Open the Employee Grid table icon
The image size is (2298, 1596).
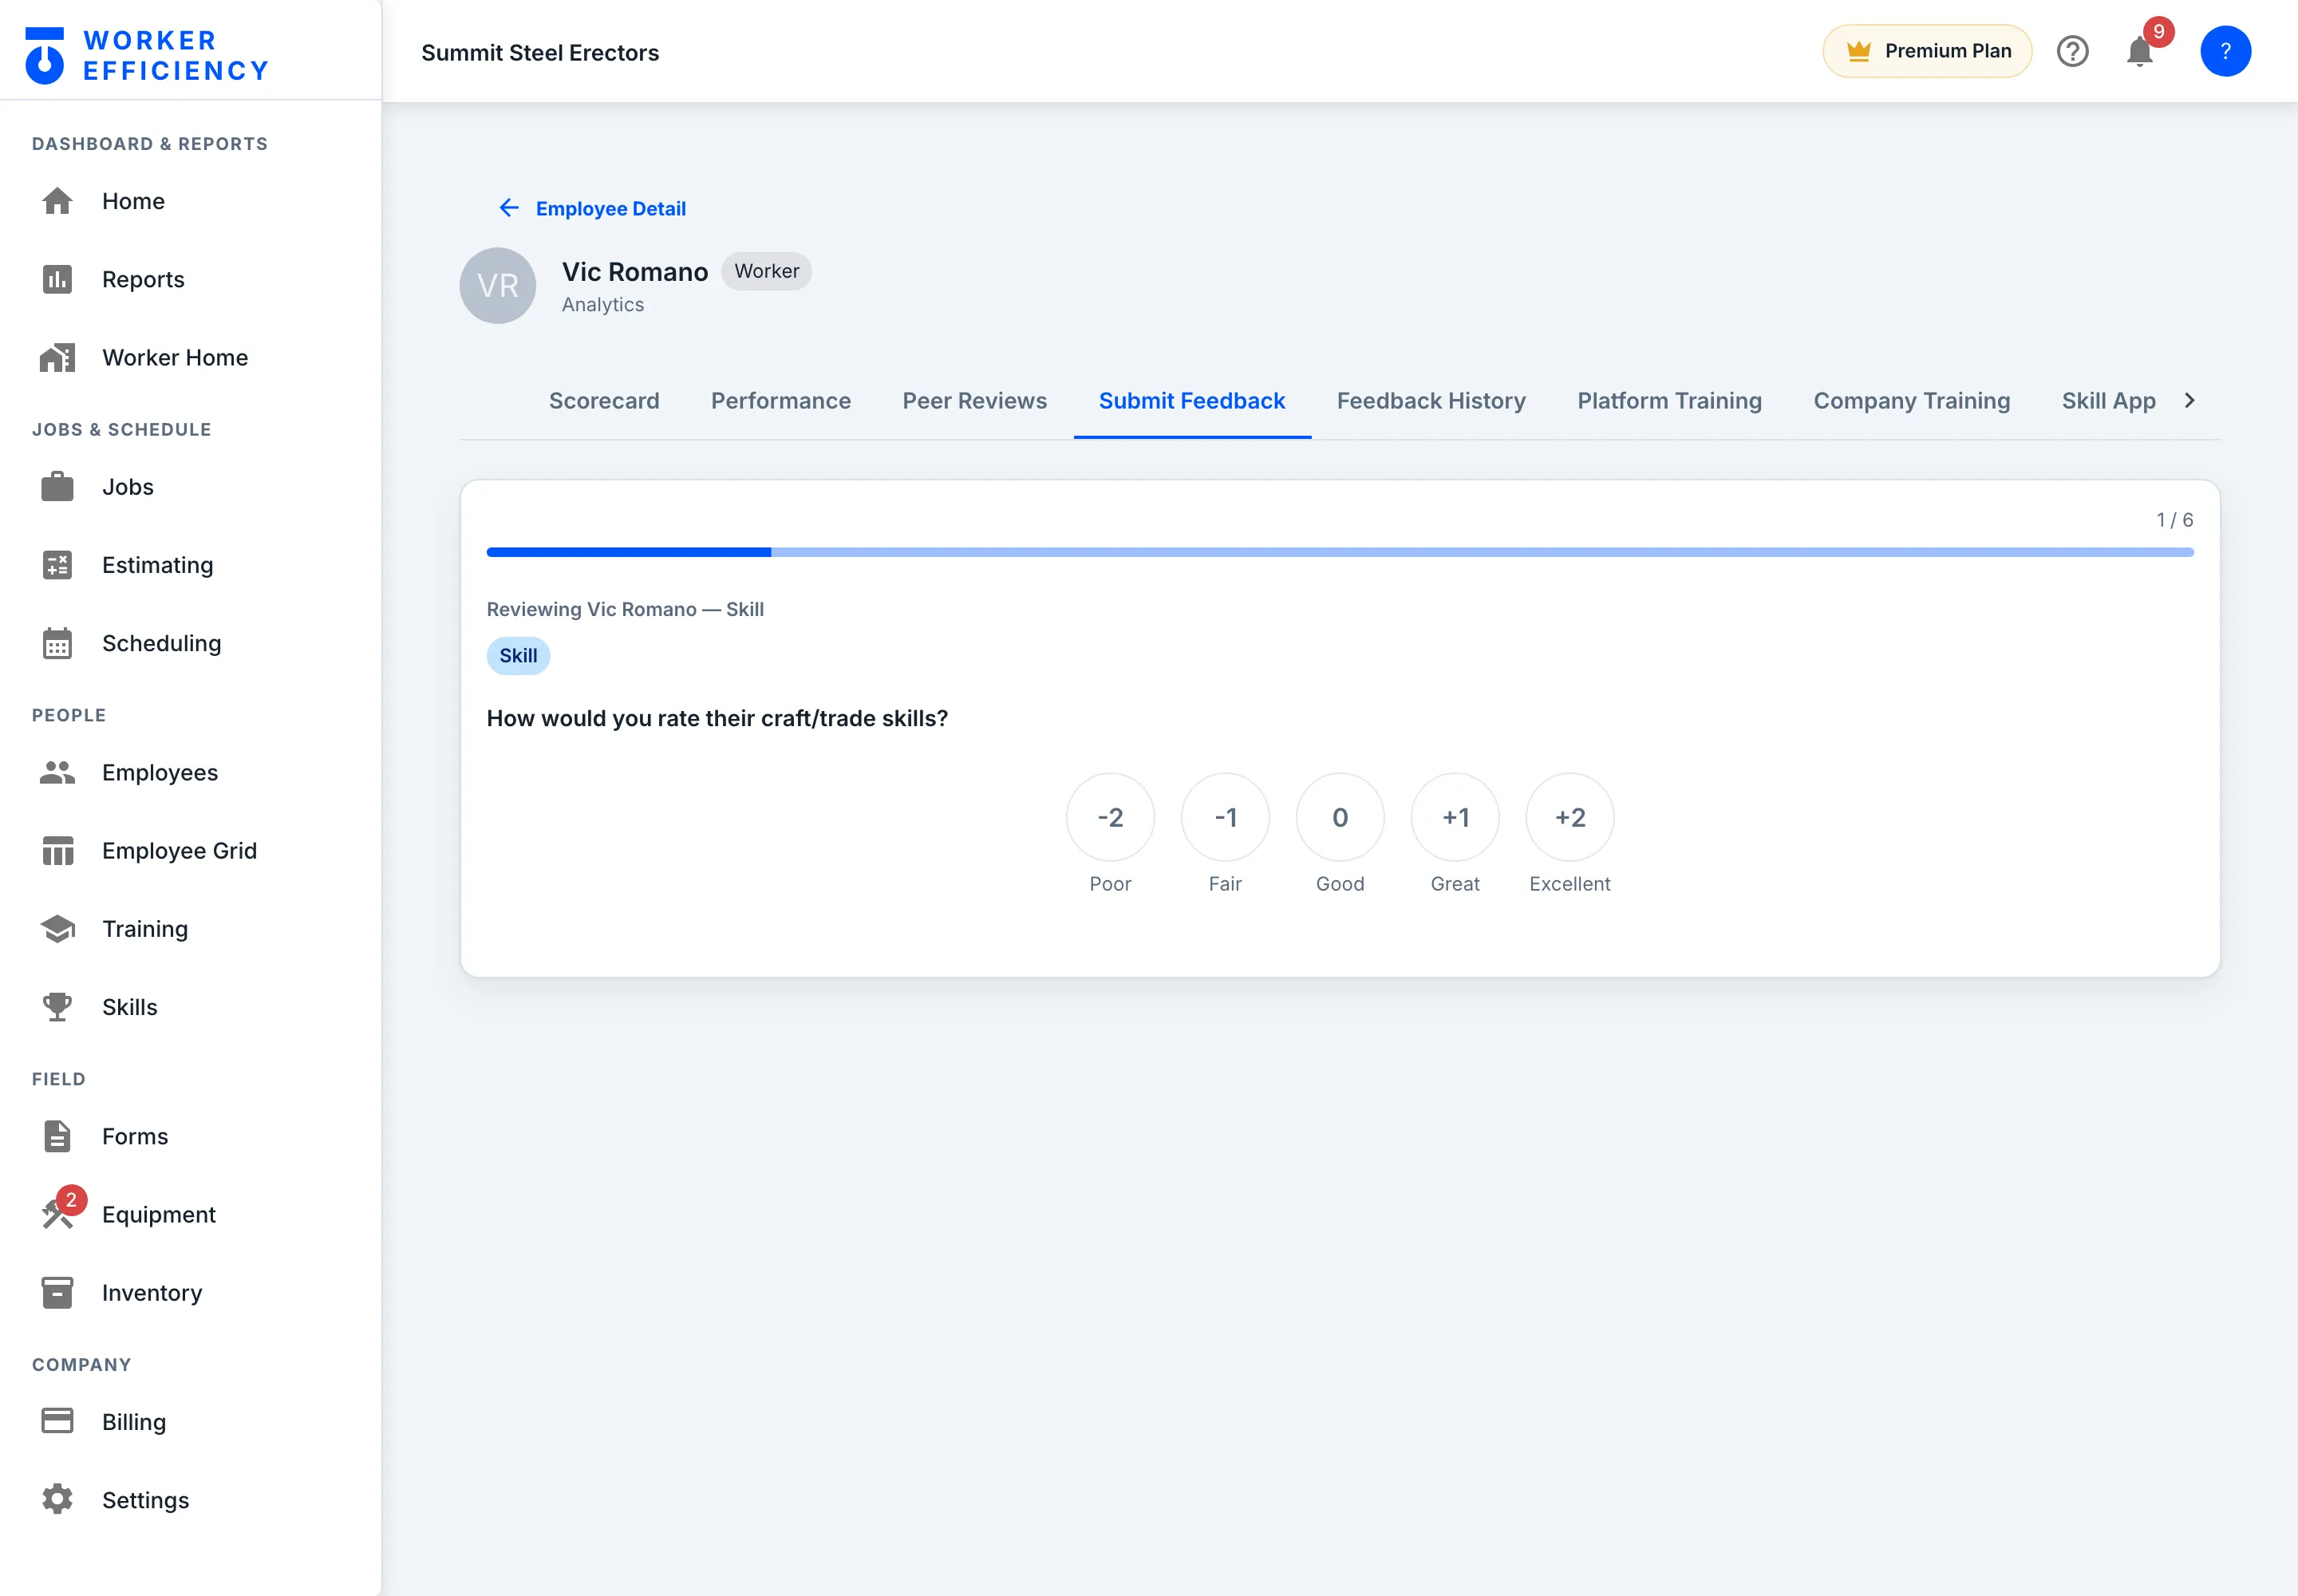tap(57, 850)
